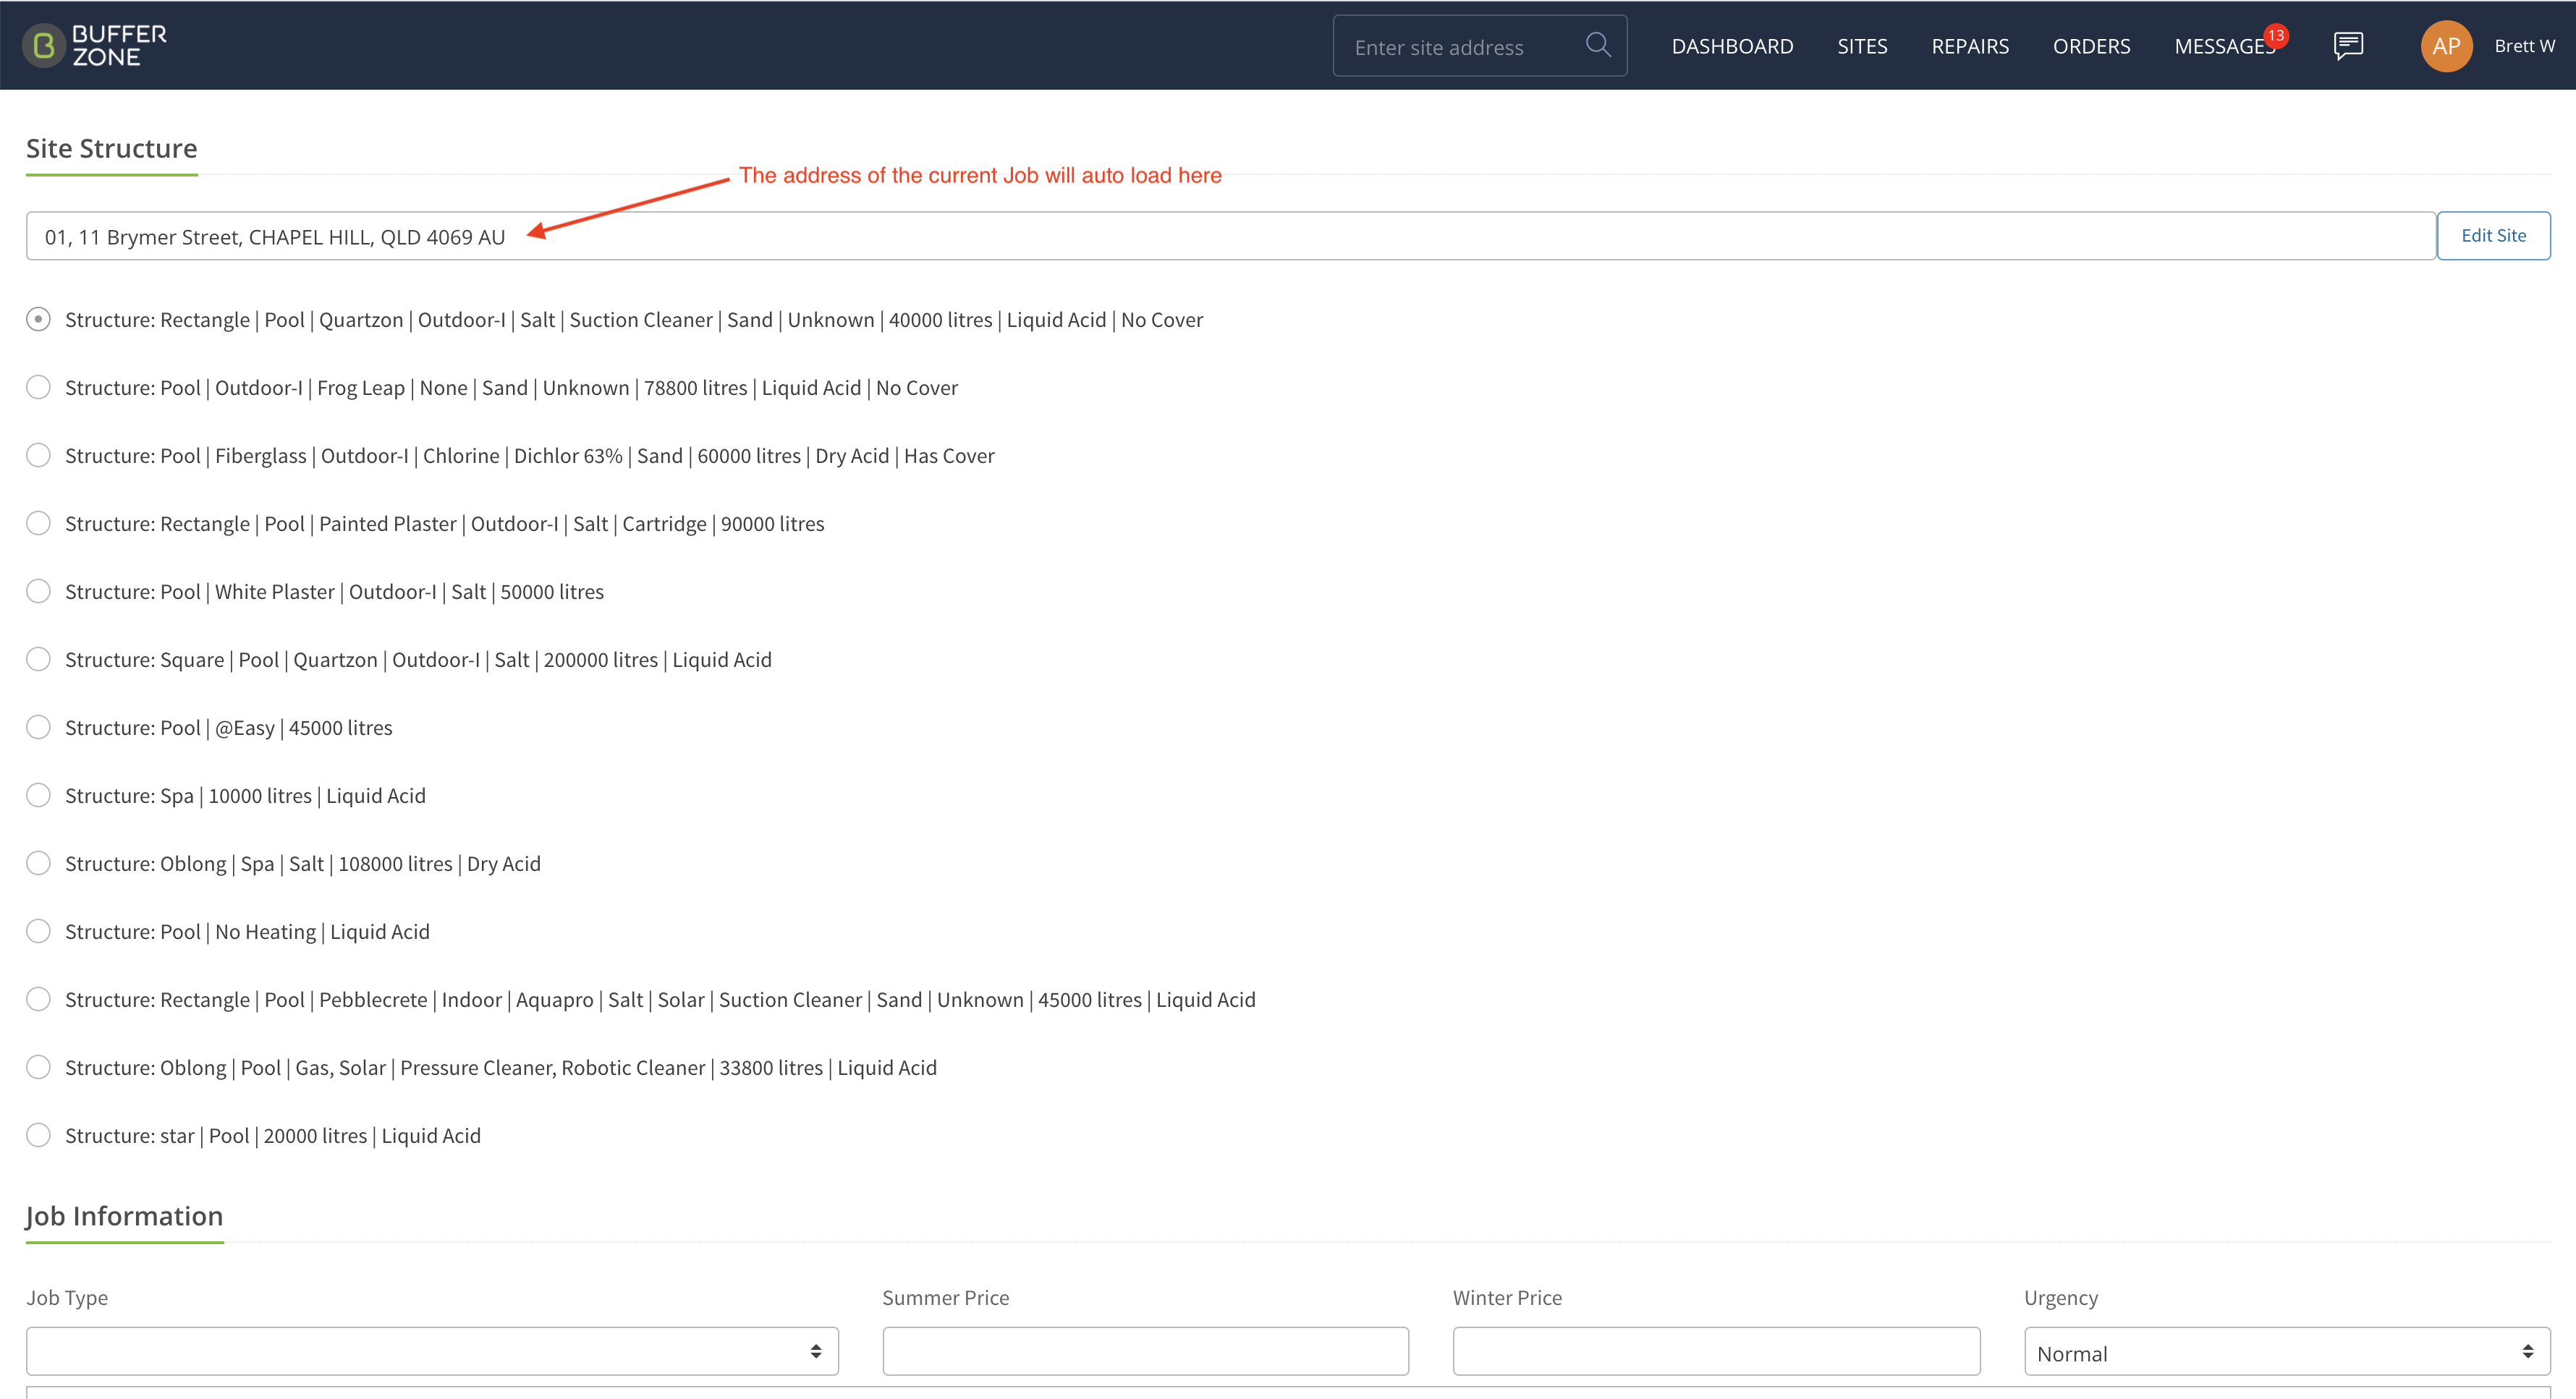Open the ORDERS page
Screen dimensions: 2576x1399
click(x=2091, y=46)
